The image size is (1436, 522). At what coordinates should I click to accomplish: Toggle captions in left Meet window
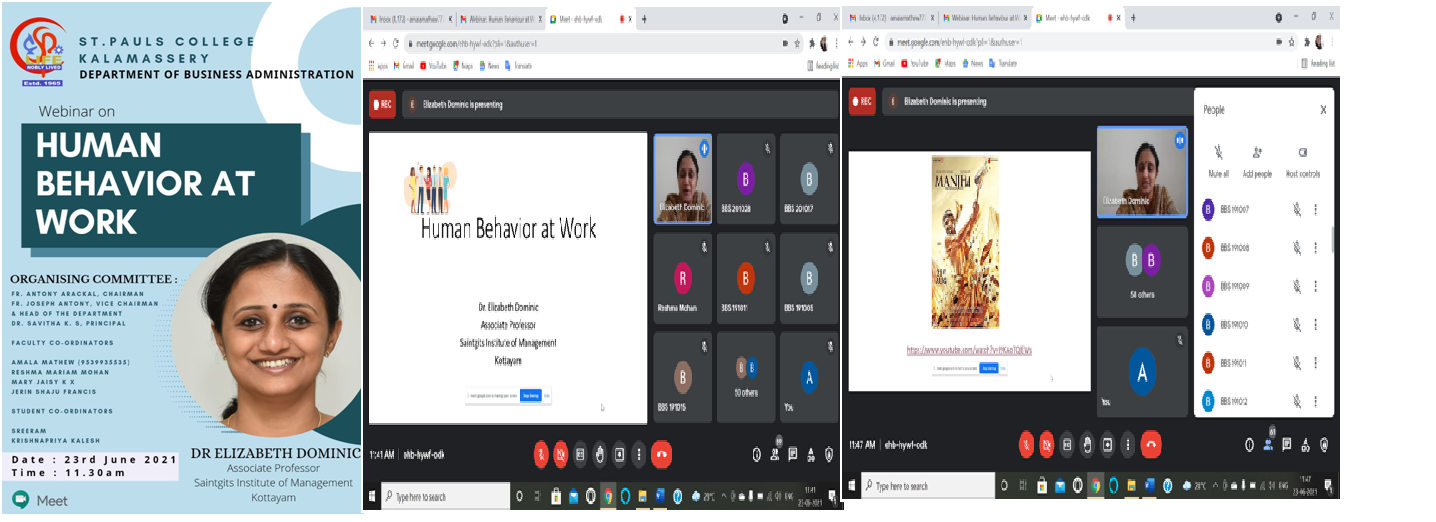[580, 454]
